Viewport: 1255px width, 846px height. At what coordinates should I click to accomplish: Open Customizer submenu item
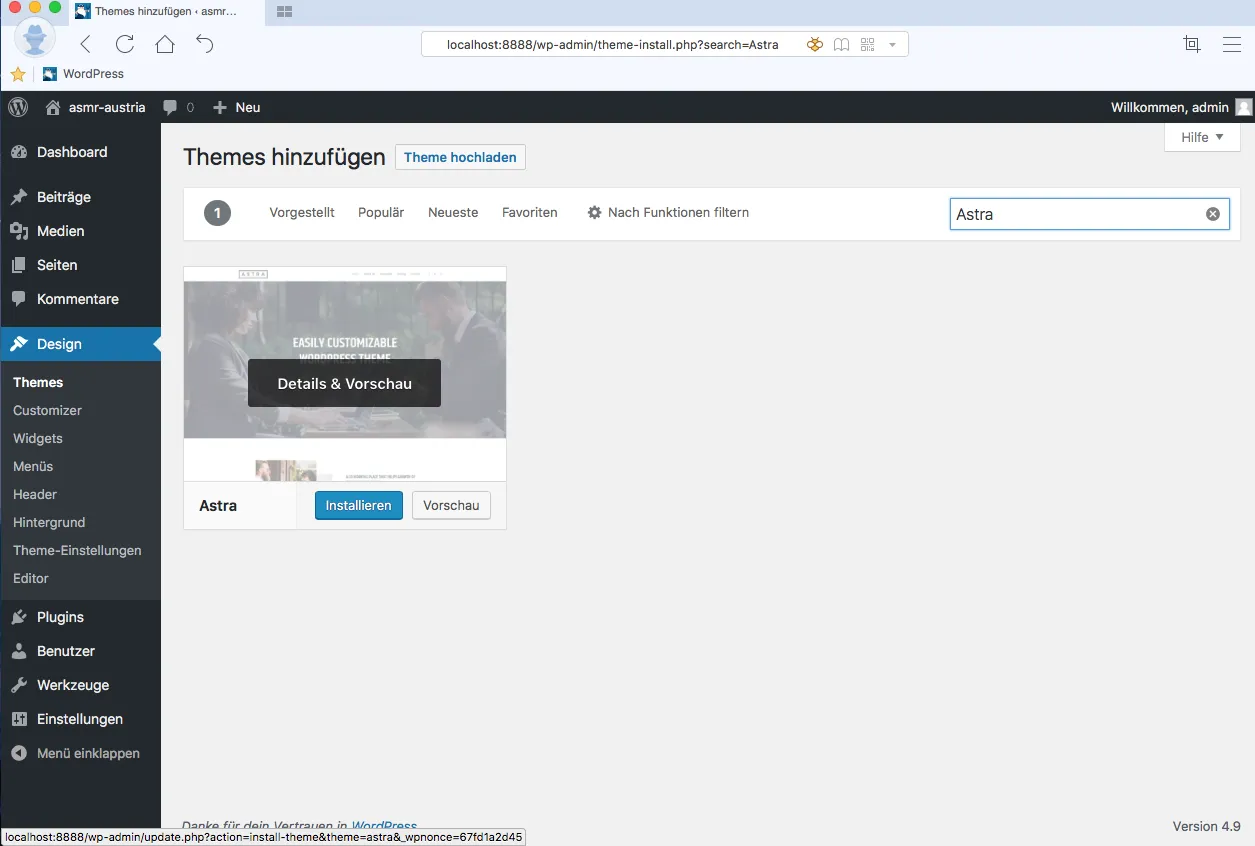(47, 410)
